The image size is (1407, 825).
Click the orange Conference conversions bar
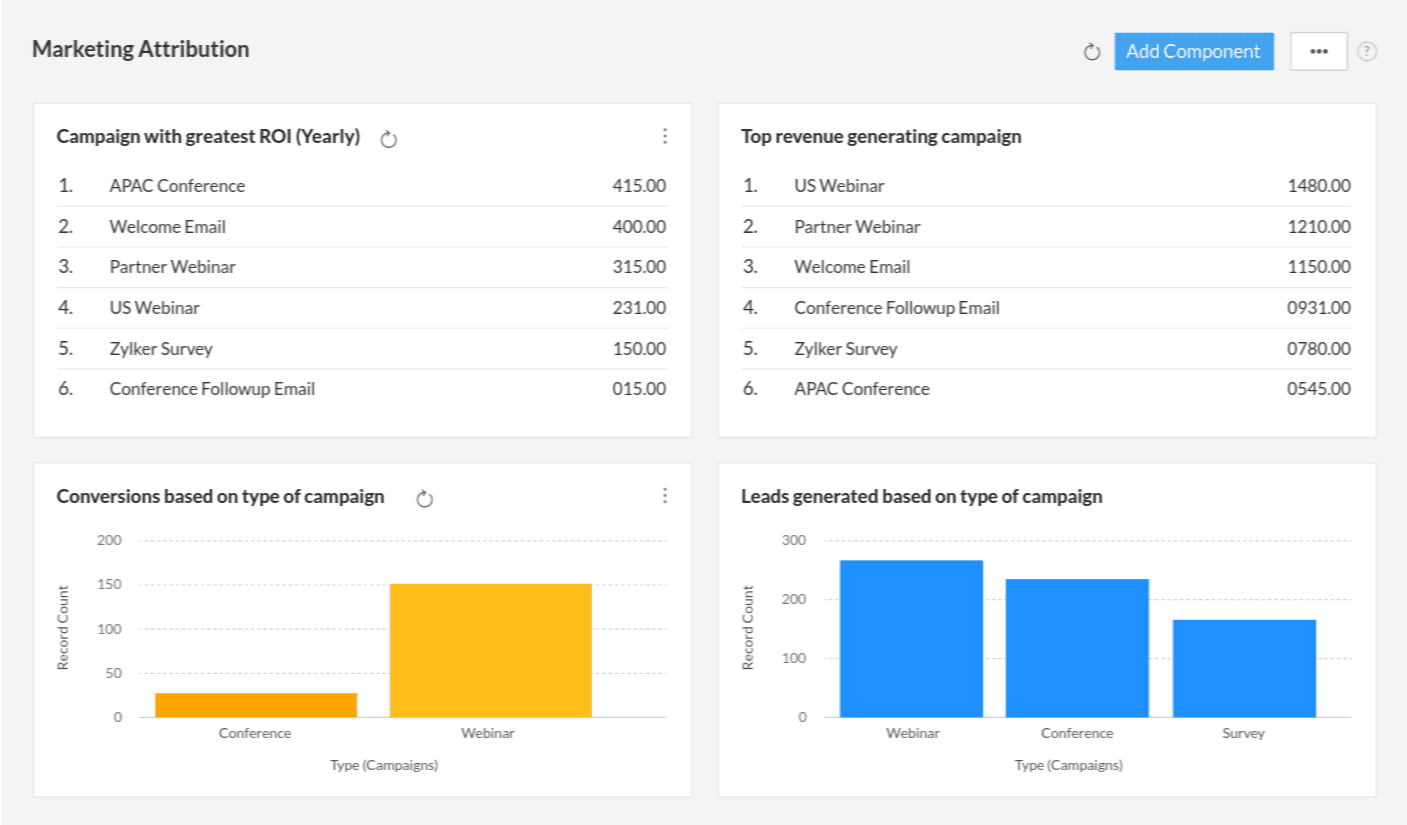(x=255, y=704)
